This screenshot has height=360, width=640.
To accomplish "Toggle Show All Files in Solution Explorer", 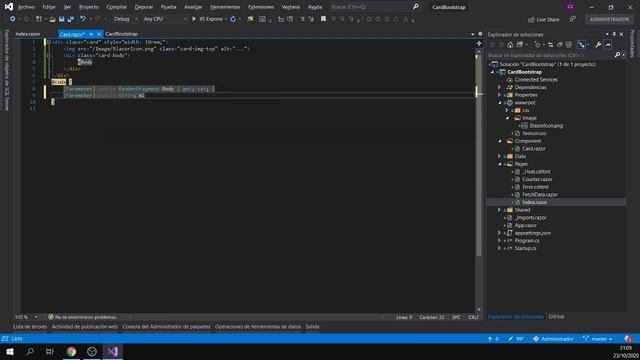I will (x=569, y=45).
